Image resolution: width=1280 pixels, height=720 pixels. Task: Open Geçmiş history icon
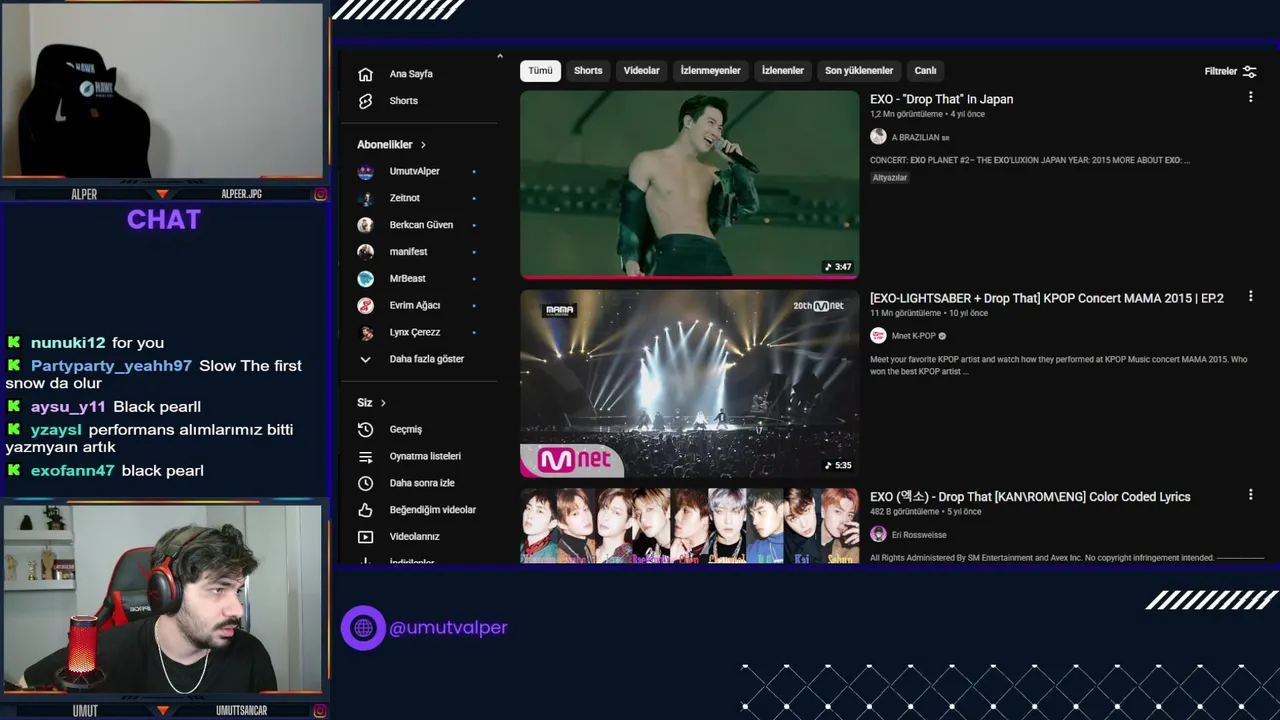pyautogui.click(x=365, y=429)
